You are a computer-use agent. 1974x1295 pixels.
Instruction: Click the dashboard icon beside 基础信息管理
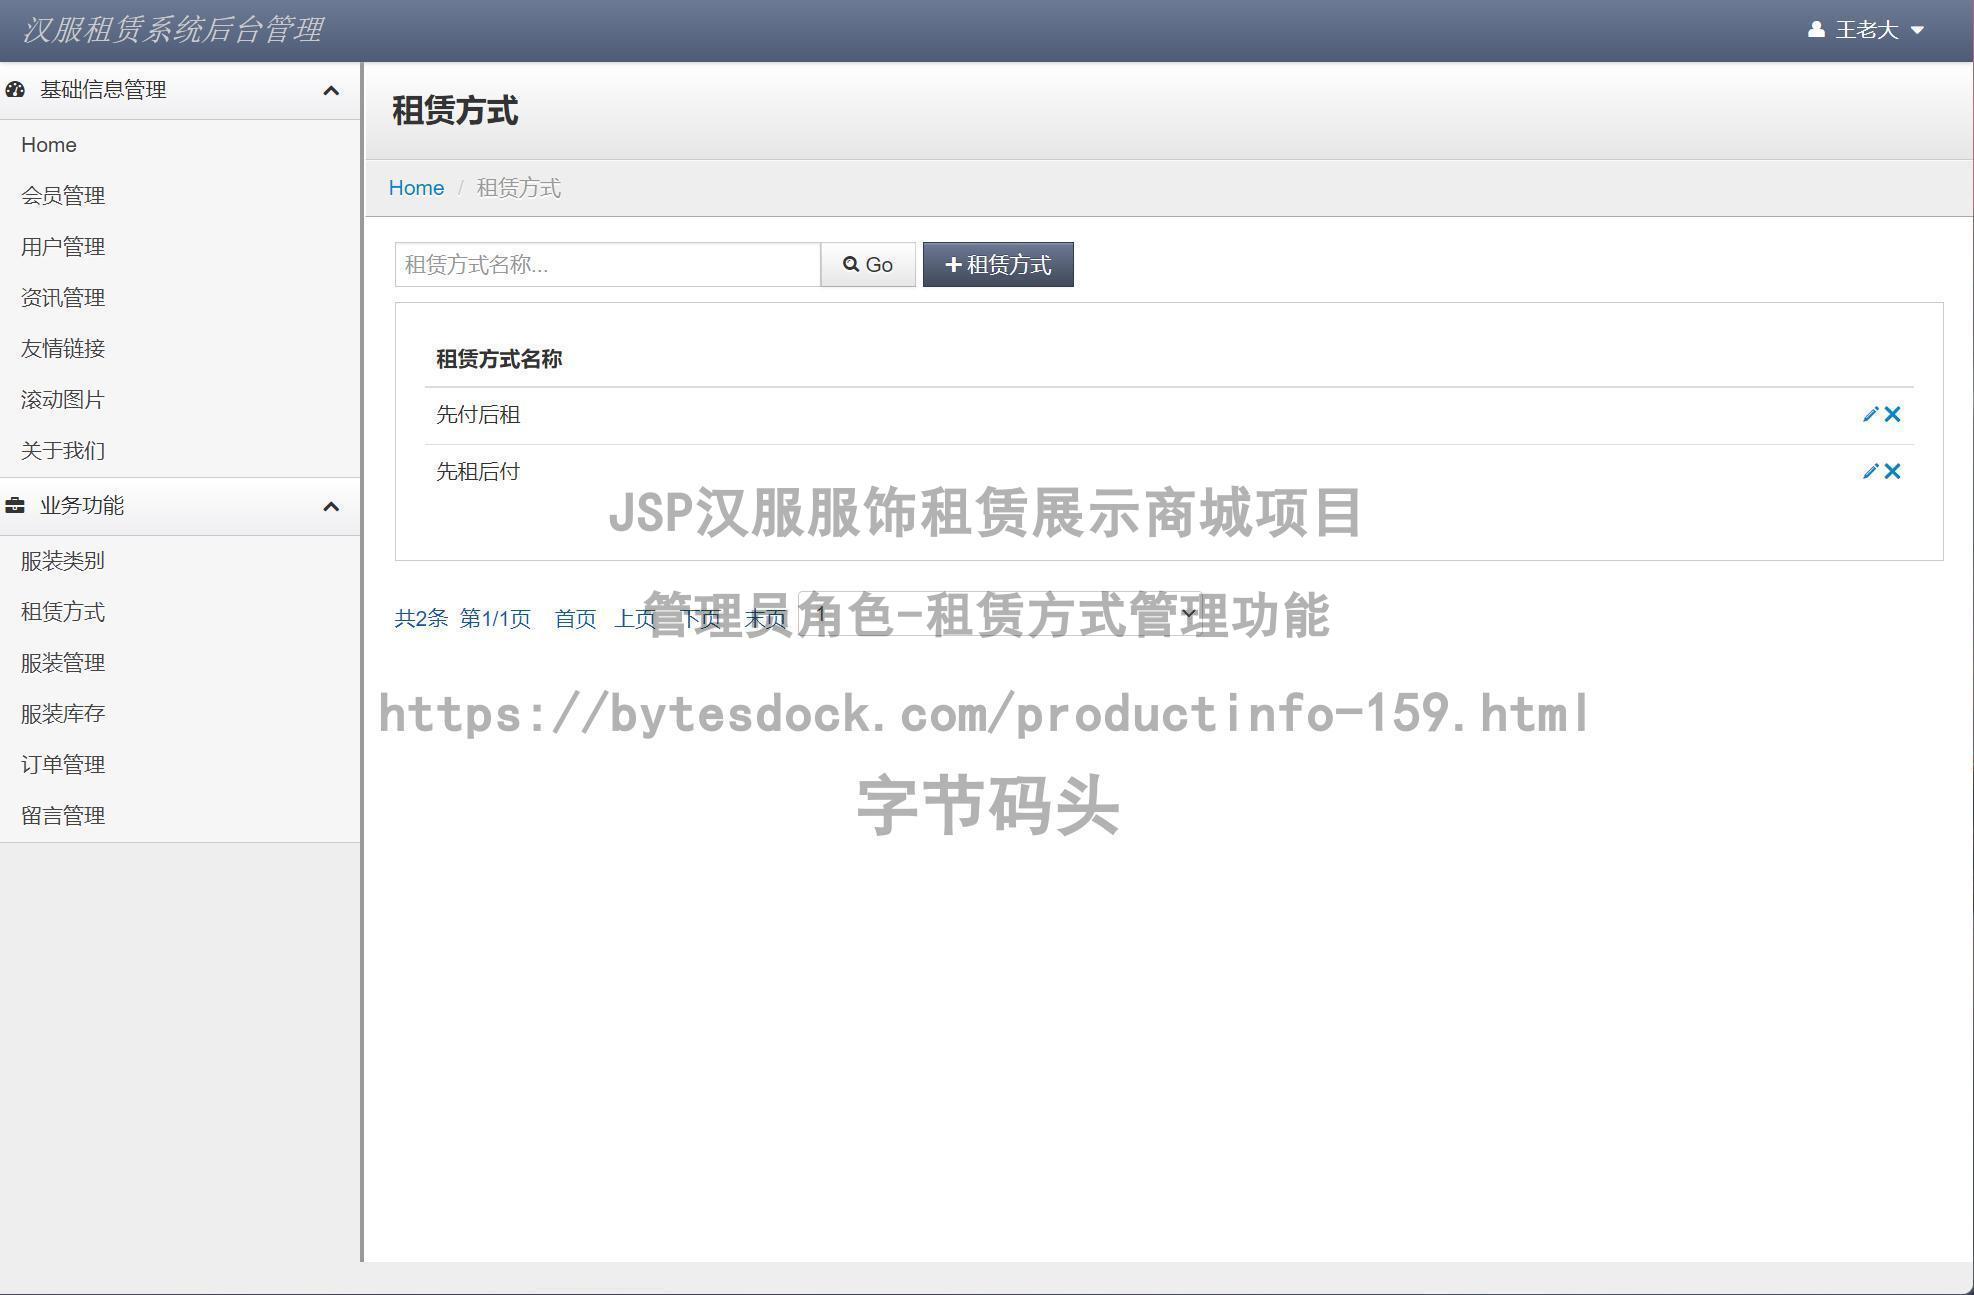point(15,90)
